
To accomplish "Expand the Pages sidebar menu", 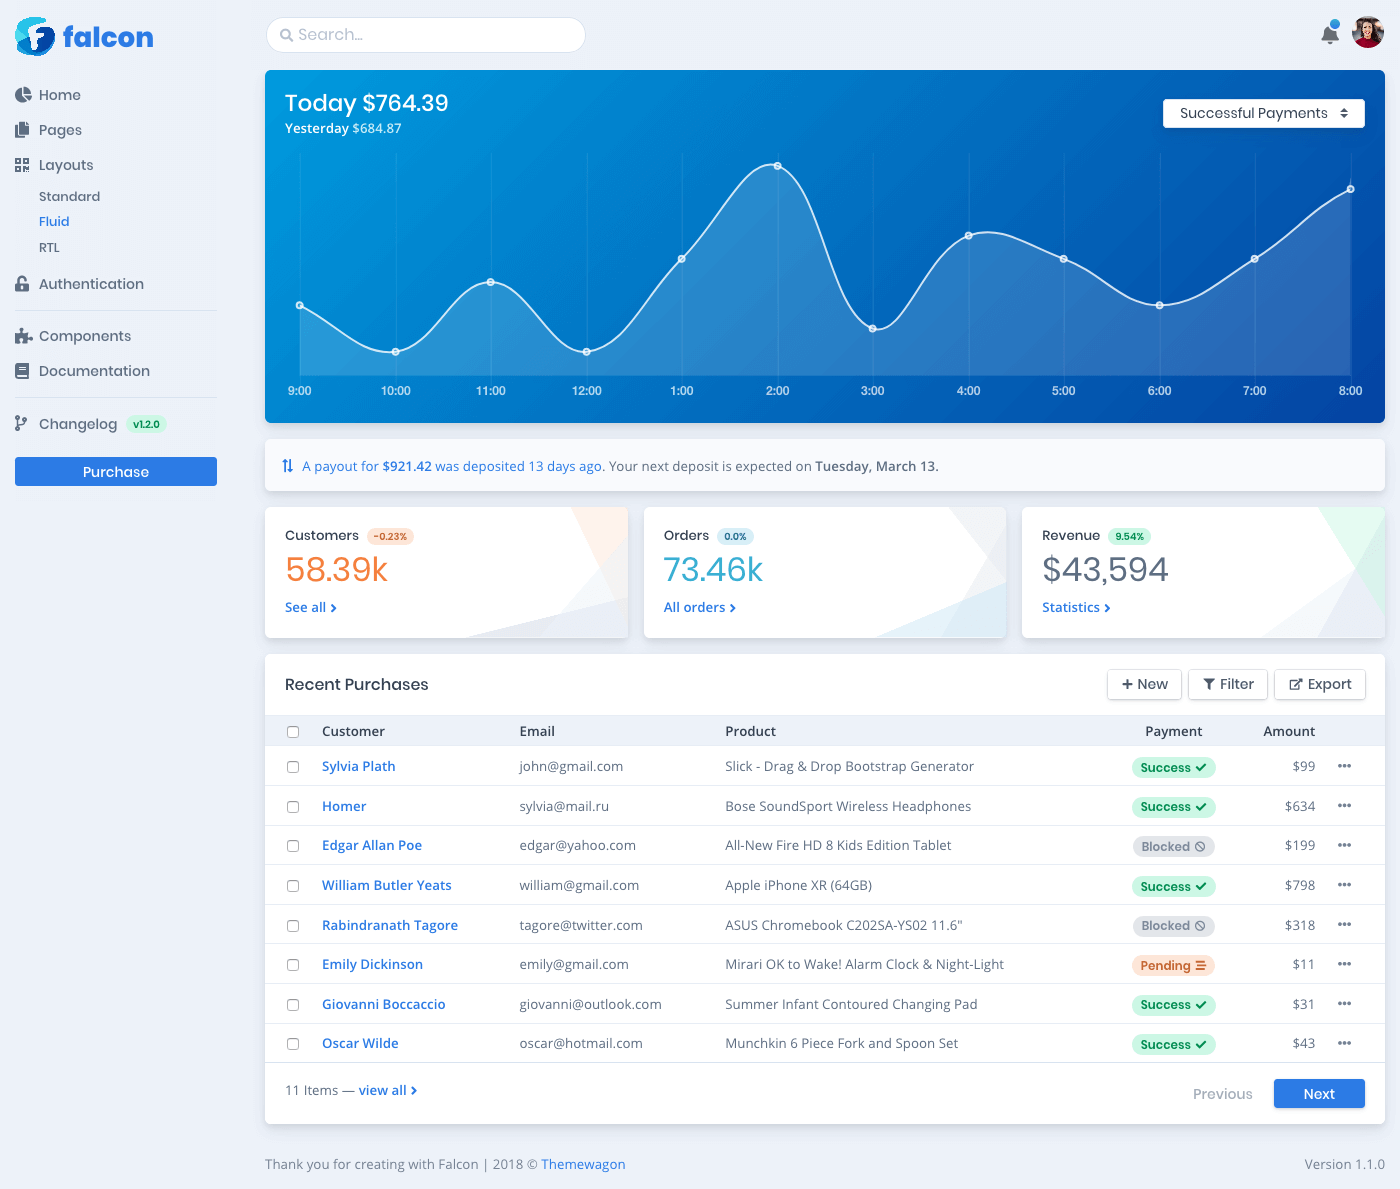I will click(60, 130).
